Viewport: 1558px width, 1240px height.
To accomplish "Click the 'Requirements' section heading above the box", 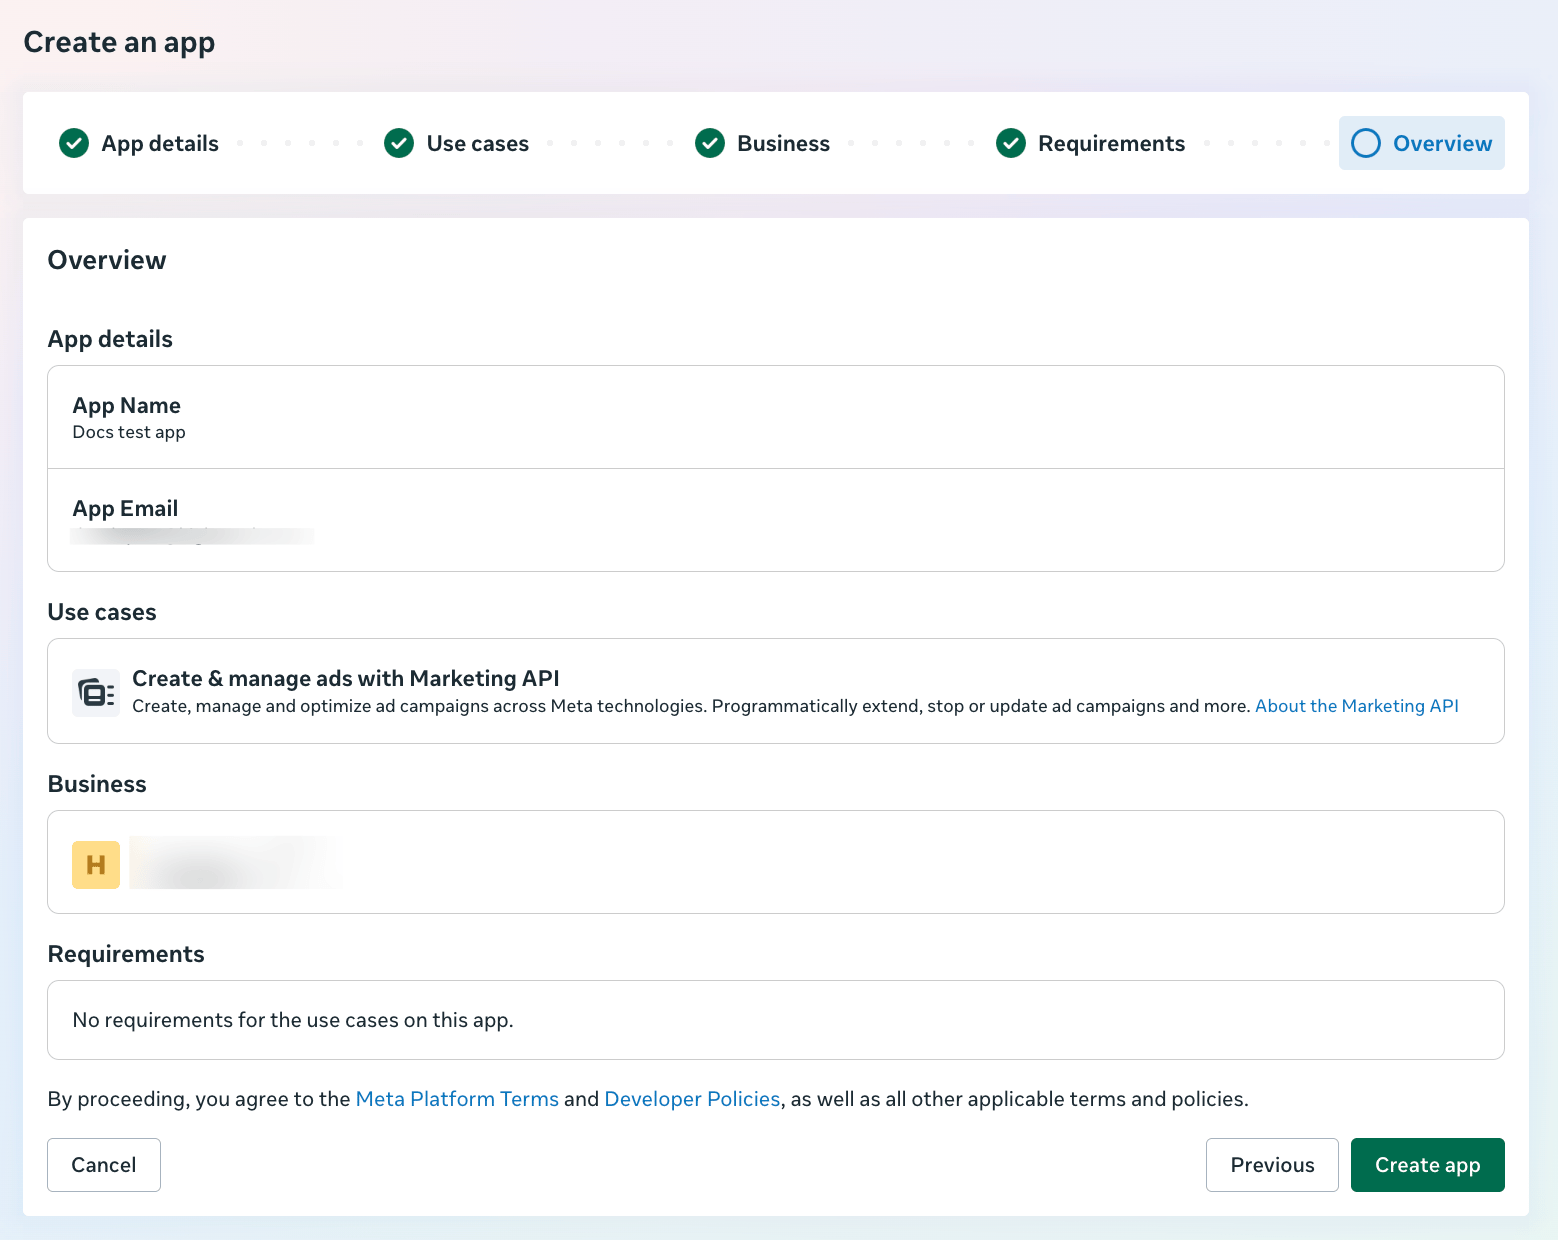I will tap(126, 954).
